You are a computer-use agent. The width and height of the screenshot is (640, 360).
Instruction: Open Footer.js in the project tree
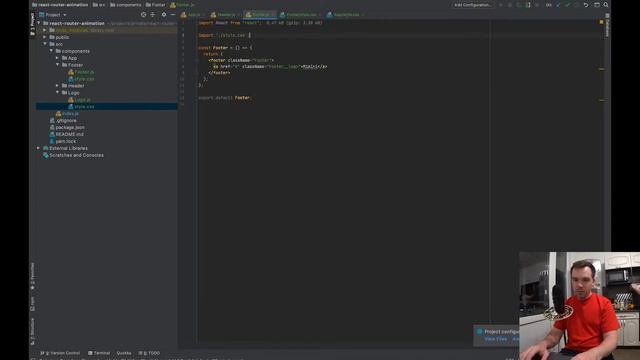tap(81, 72)
